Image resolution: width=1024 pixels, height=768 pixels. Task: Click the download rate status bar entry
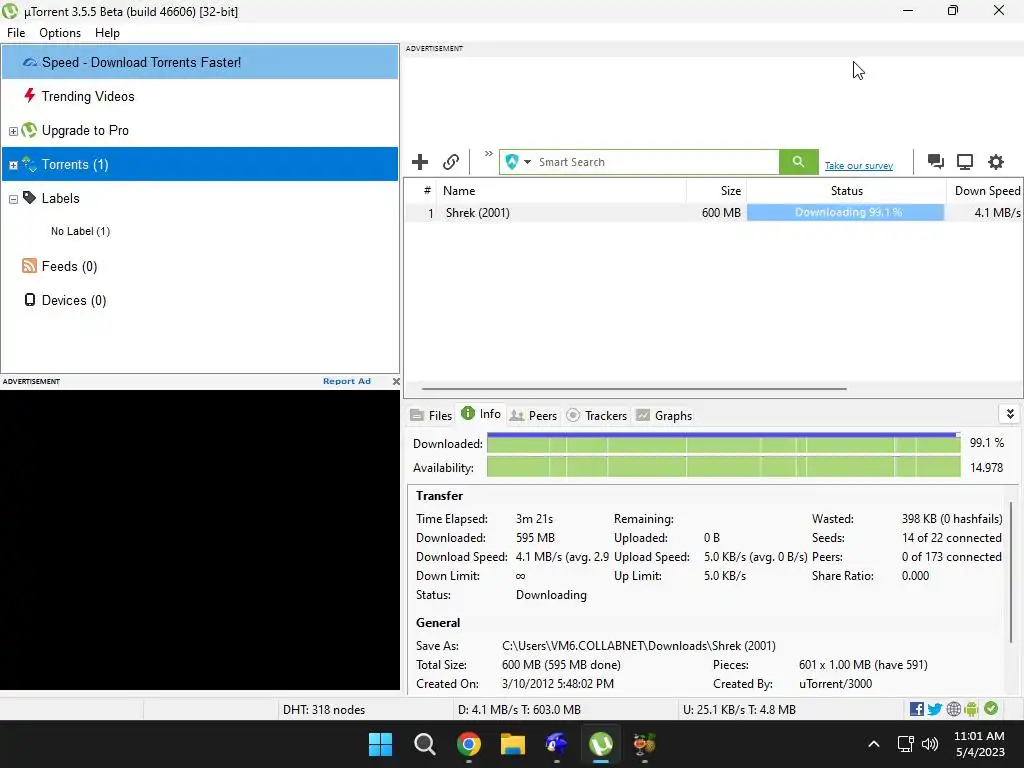coord(519,710)
